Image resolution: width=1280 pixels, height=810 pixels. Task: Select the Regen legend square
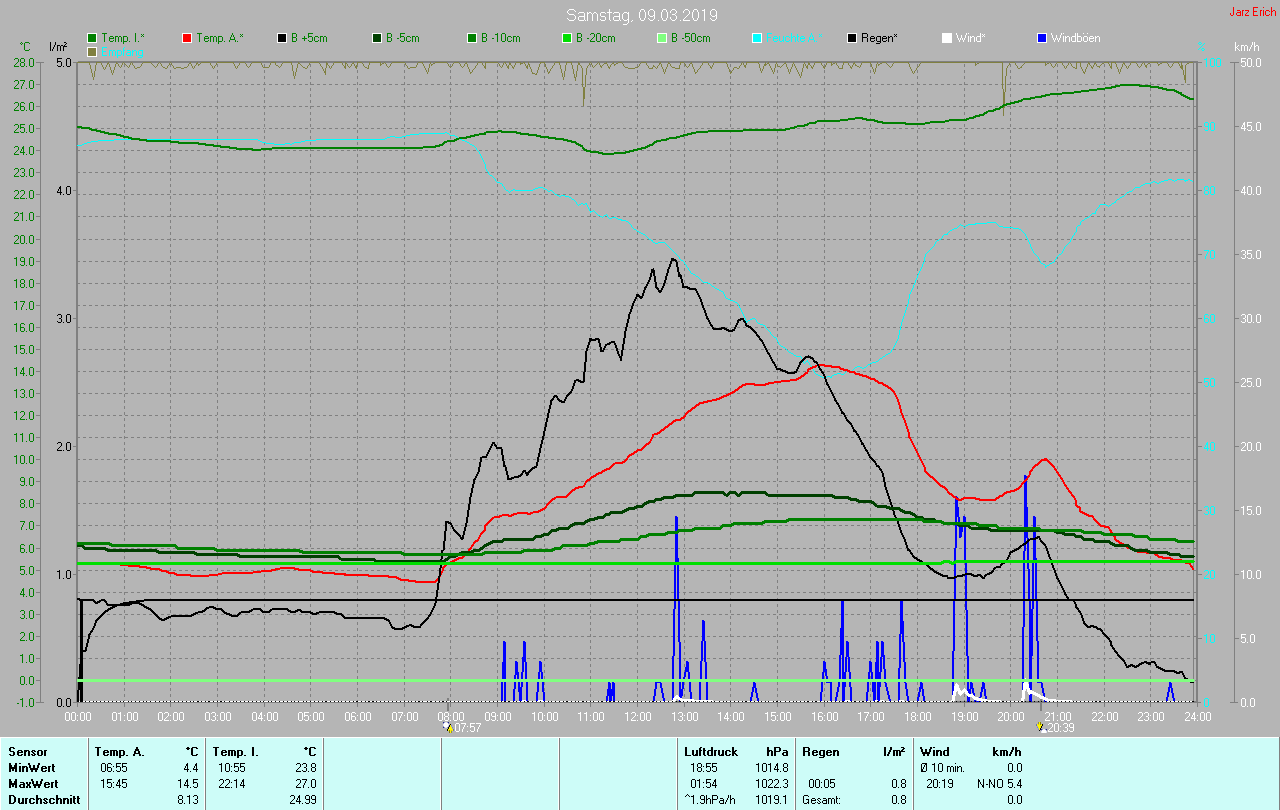[x=852, y=38]
